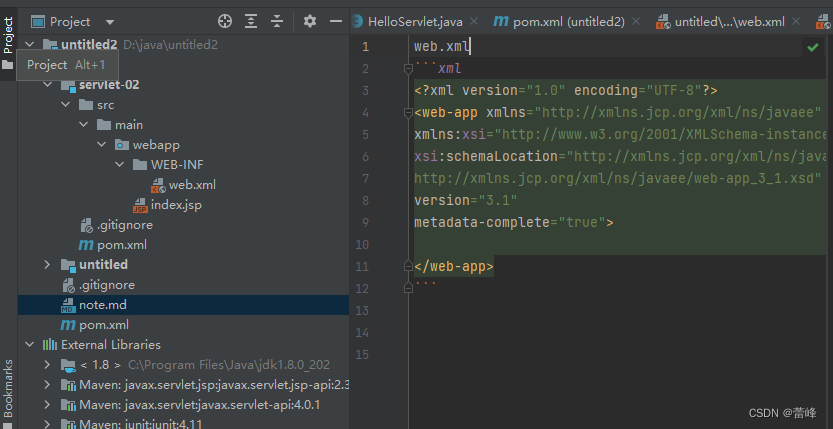Click fold end marker at line 11
The height and width of the screenshot is (429, 833).
(x=408, y=266)
